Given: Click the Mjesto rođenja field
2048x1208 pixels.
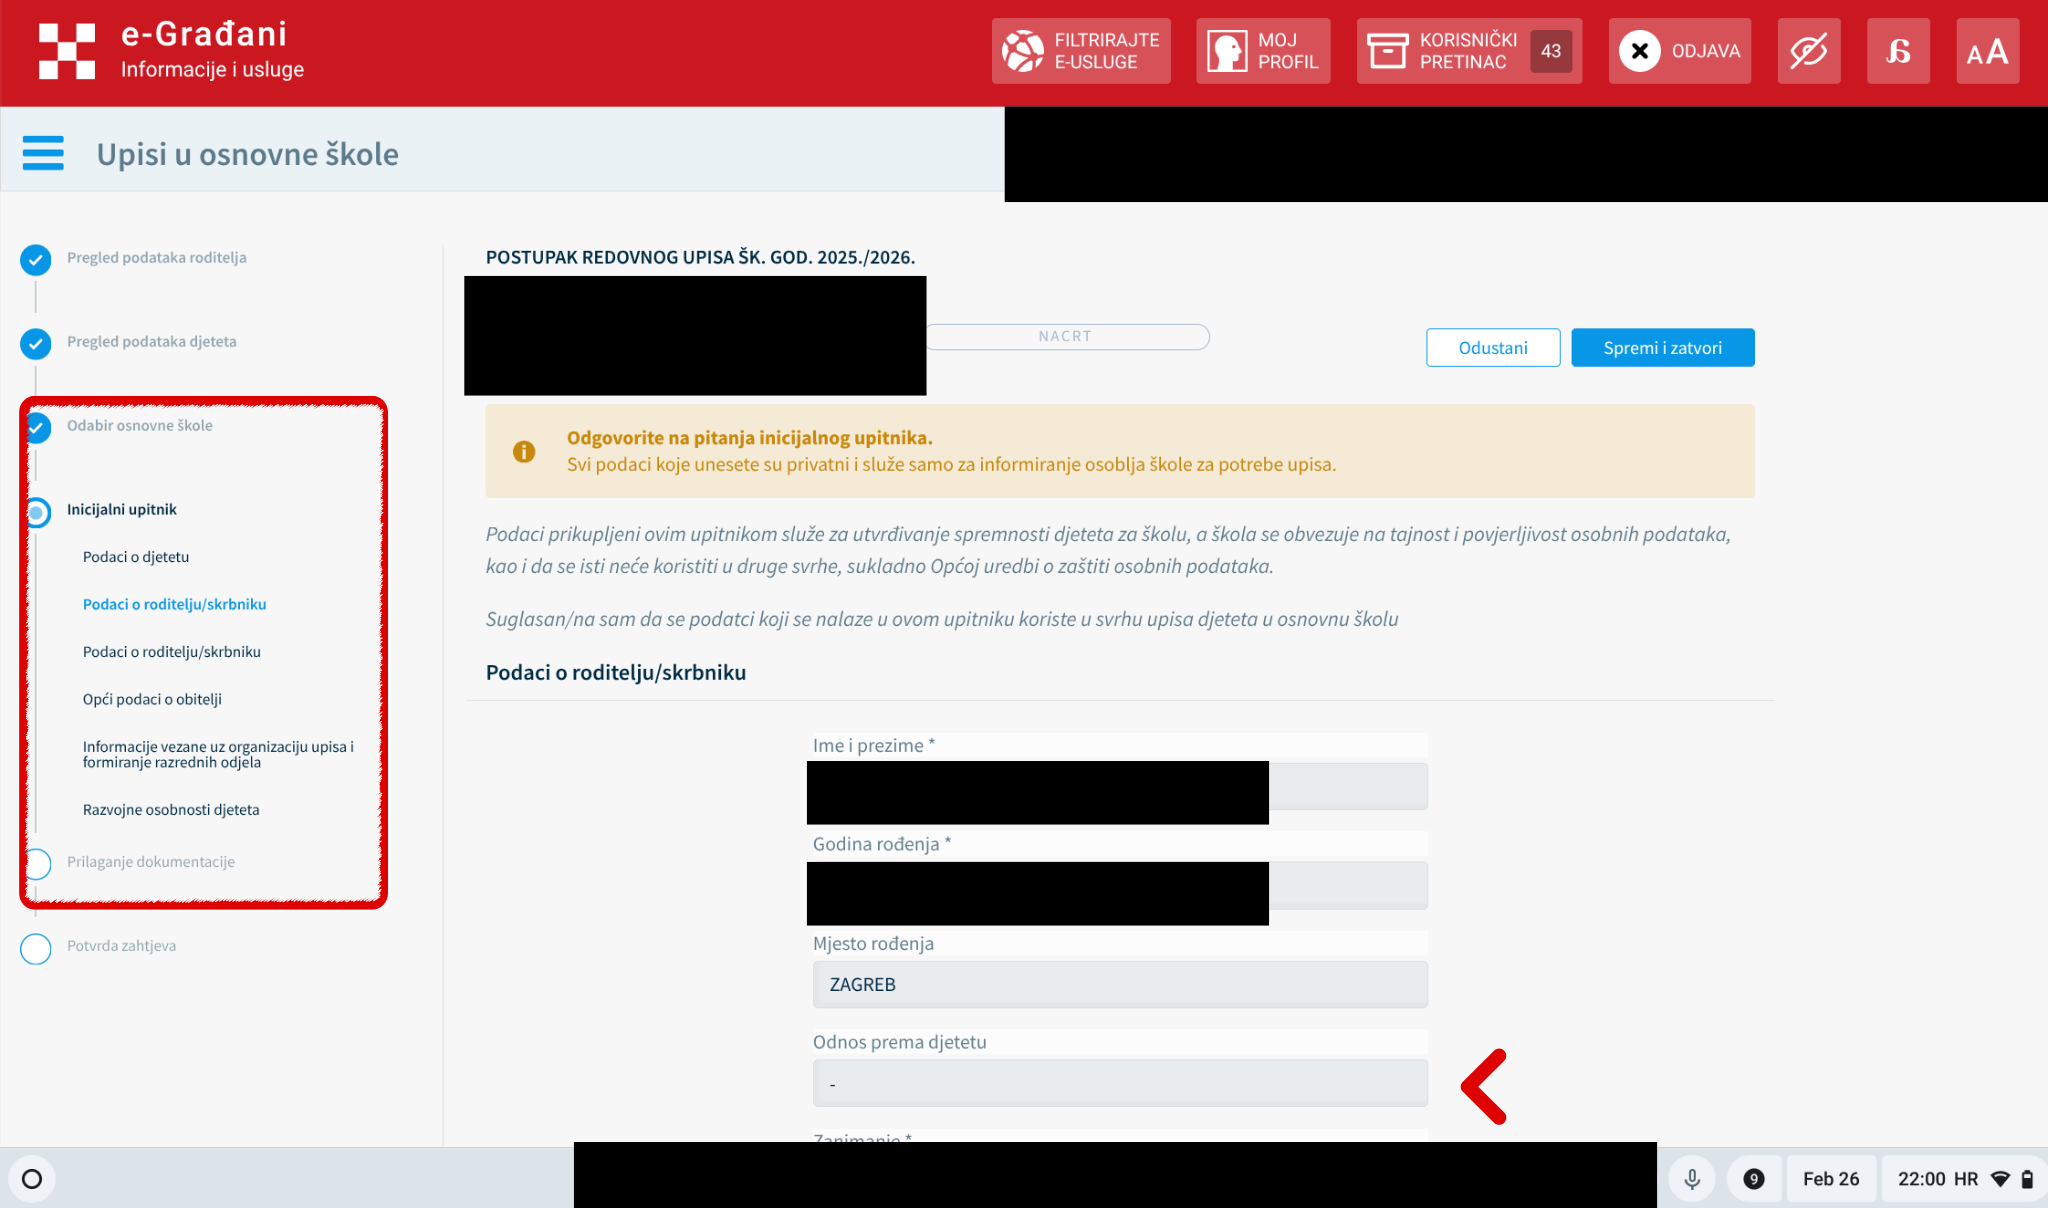Looking at the screenshot, I should [x=1119, y=985].
